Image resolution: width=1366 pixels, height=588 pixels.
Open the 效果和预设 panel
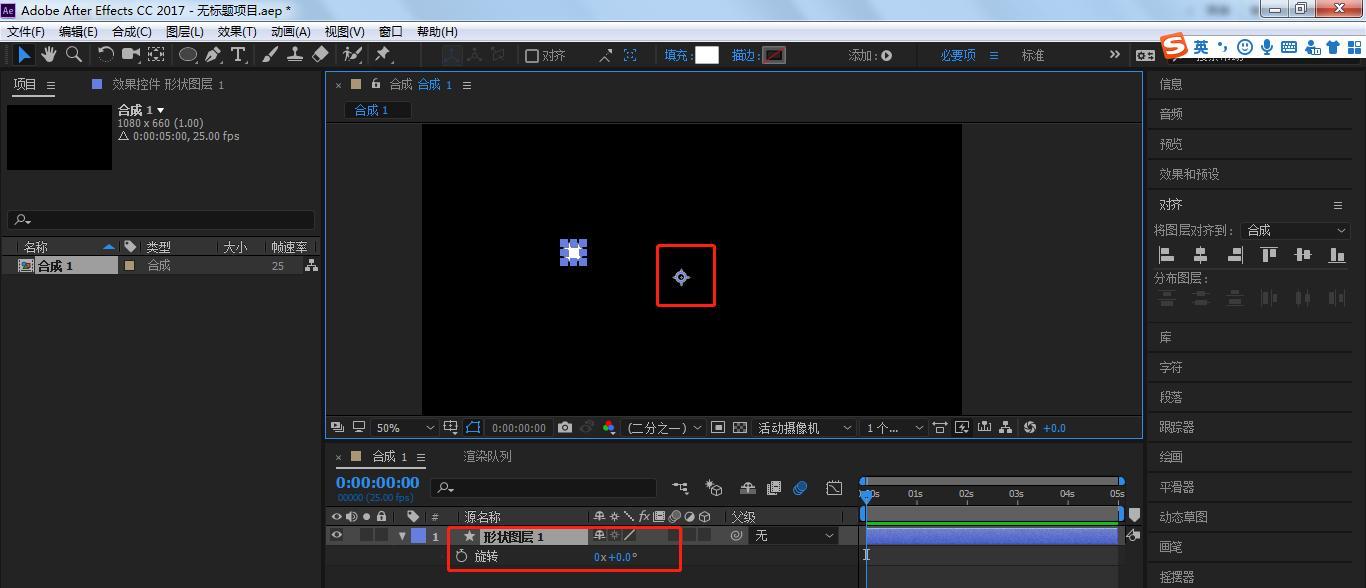point(1189,174)
